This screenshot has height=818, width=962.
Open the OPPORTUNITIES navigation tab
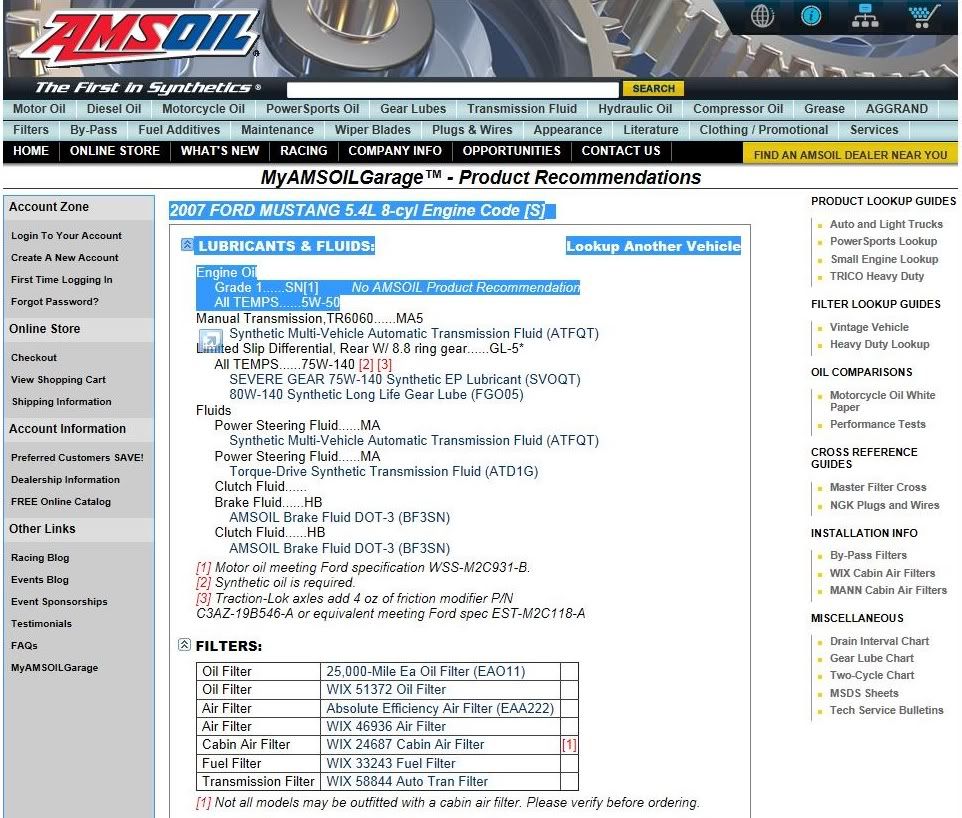point(512,151)
